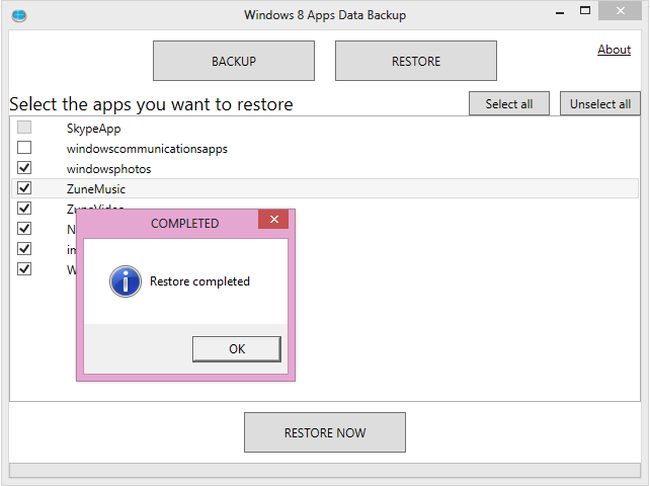650x486 pixels.
Task: Check the windowscommunicationsapps checkbox
Action: tap(24, 148)
